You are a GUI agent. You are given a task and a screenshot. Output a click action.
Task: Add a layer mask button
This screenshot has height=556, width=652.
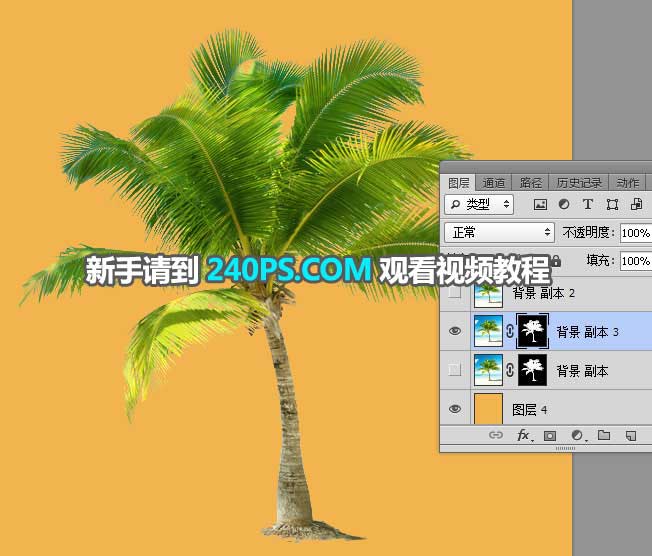click(550, 436)
